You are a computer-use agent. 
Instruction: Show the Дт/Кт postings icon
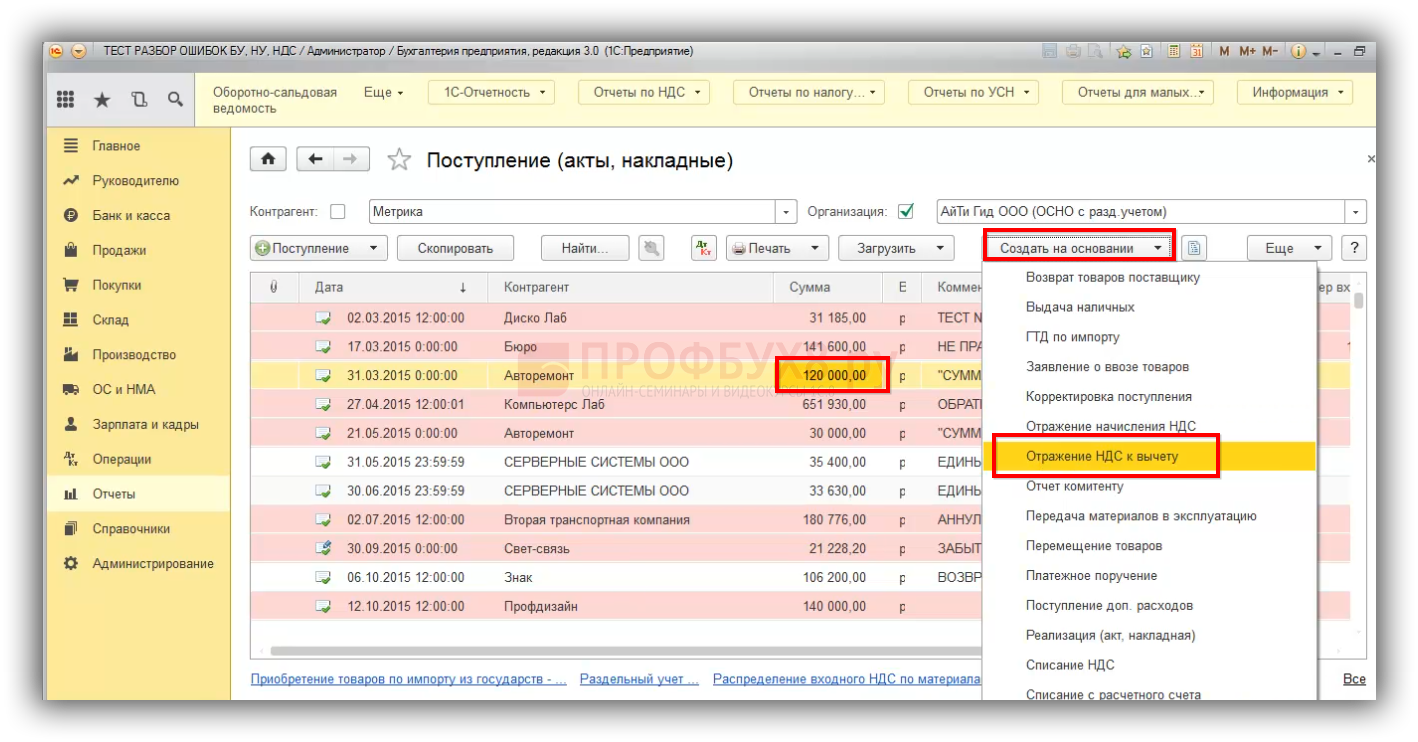[704, 248]
